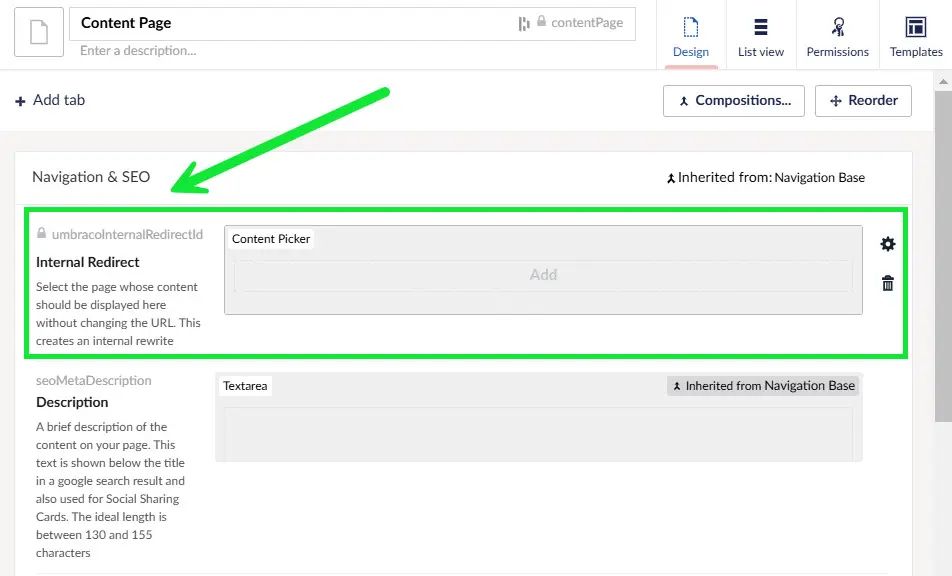Image resolution: width=952 pixels, height=576 pixels.
Task: Click Add inside the Content Picker
Action: tap(543, 274)
